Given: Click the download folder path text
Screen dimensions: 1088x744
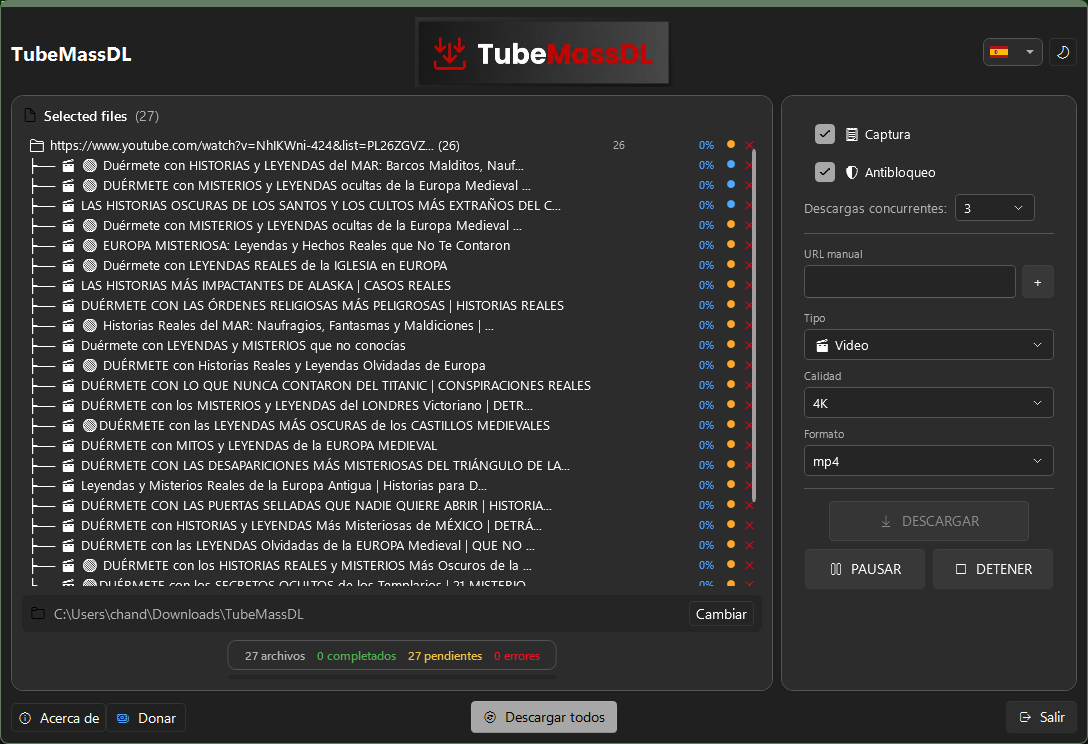Looking at the screenshot, I should tap(178, 614).
